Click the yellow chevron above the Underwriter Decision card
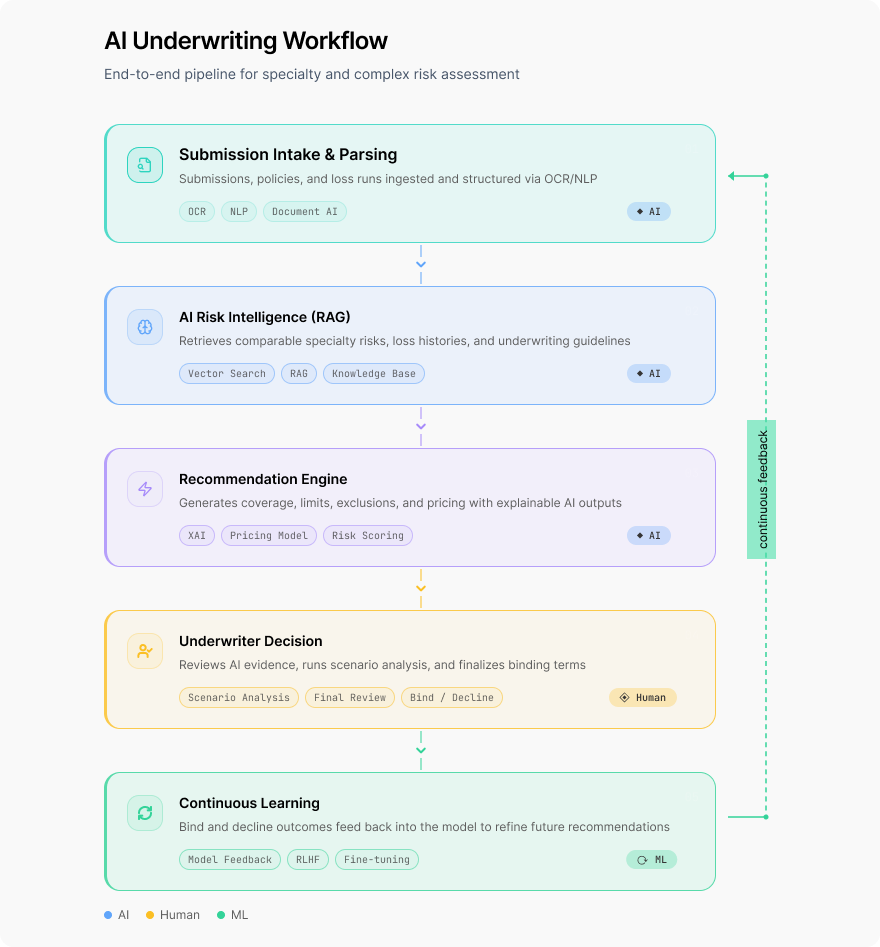The height and width of the screenshot is (947, 880). (x=421, y=588)
